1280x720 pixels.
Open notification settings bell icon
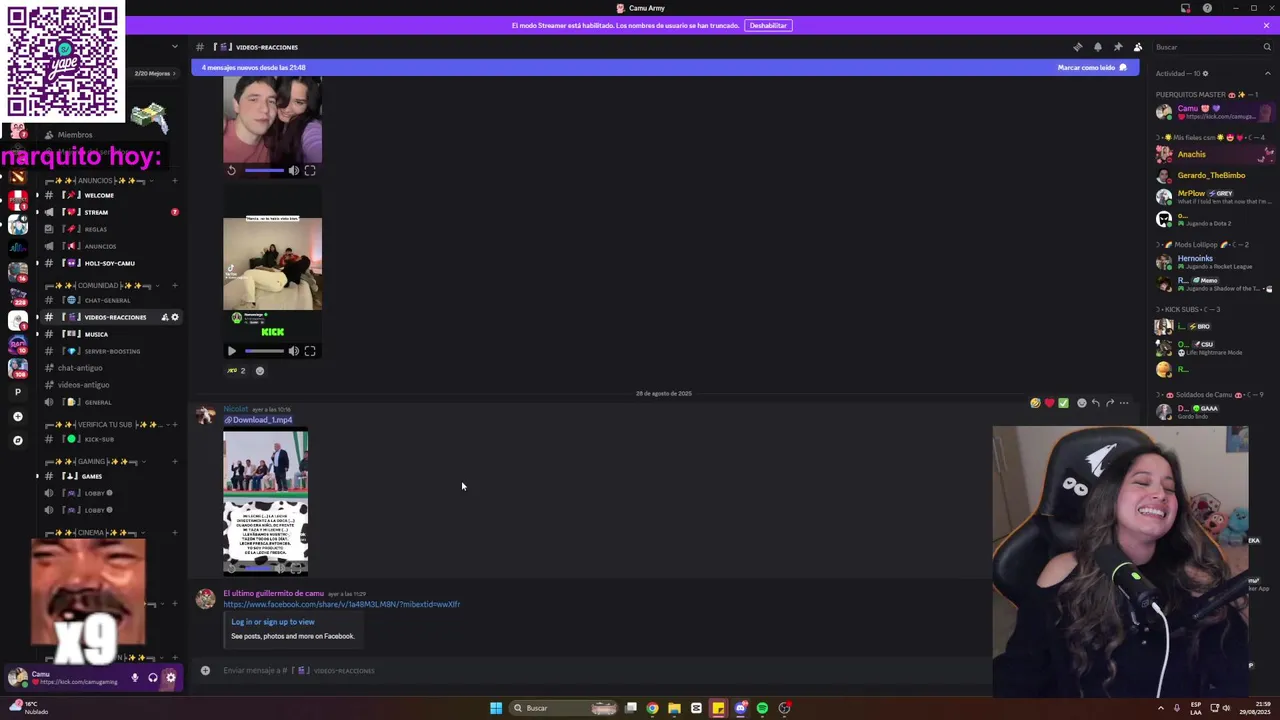pos(1097,47)
